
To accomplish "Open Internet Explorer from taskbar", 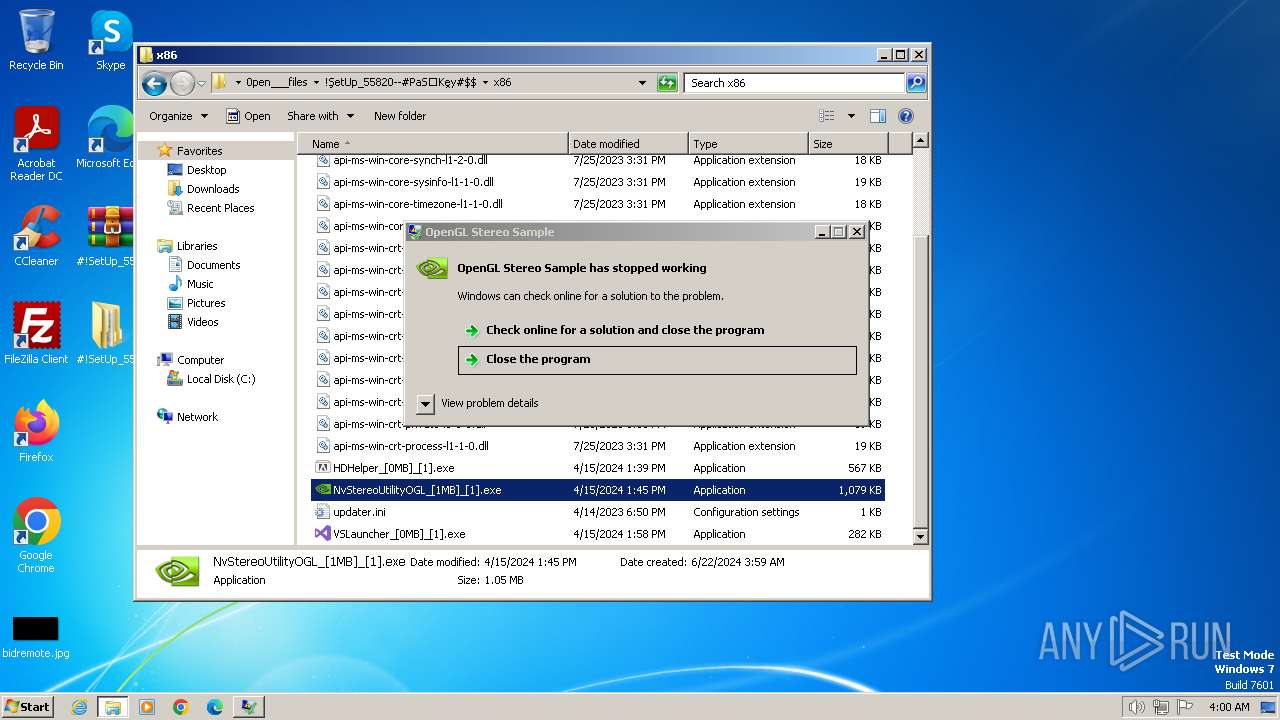I will click(79, 707).
